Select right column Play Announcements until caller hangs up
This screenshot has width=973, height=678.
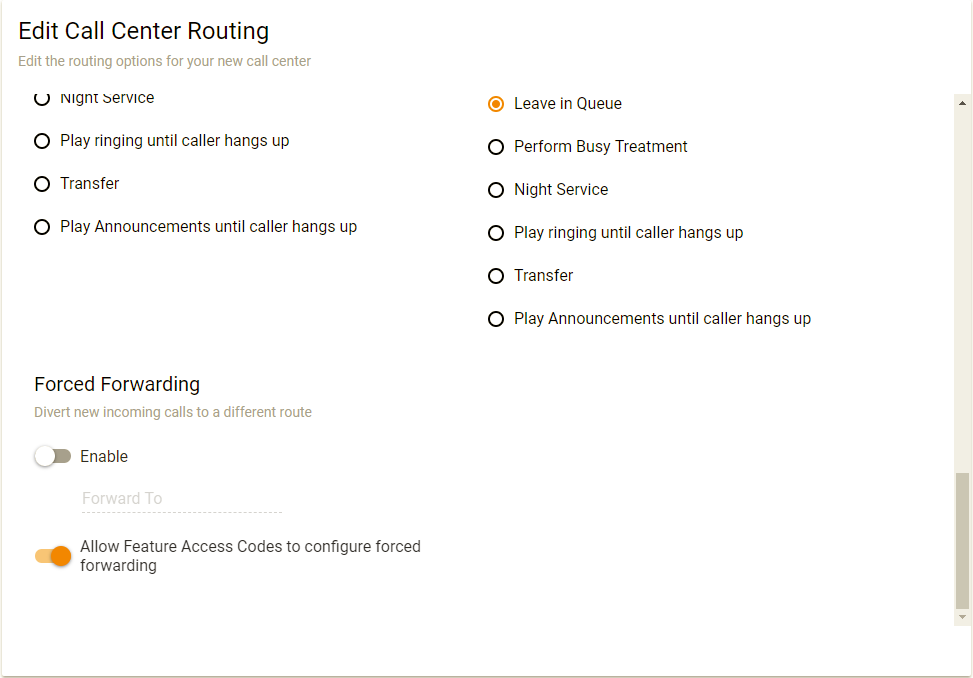tap(496, 319)
